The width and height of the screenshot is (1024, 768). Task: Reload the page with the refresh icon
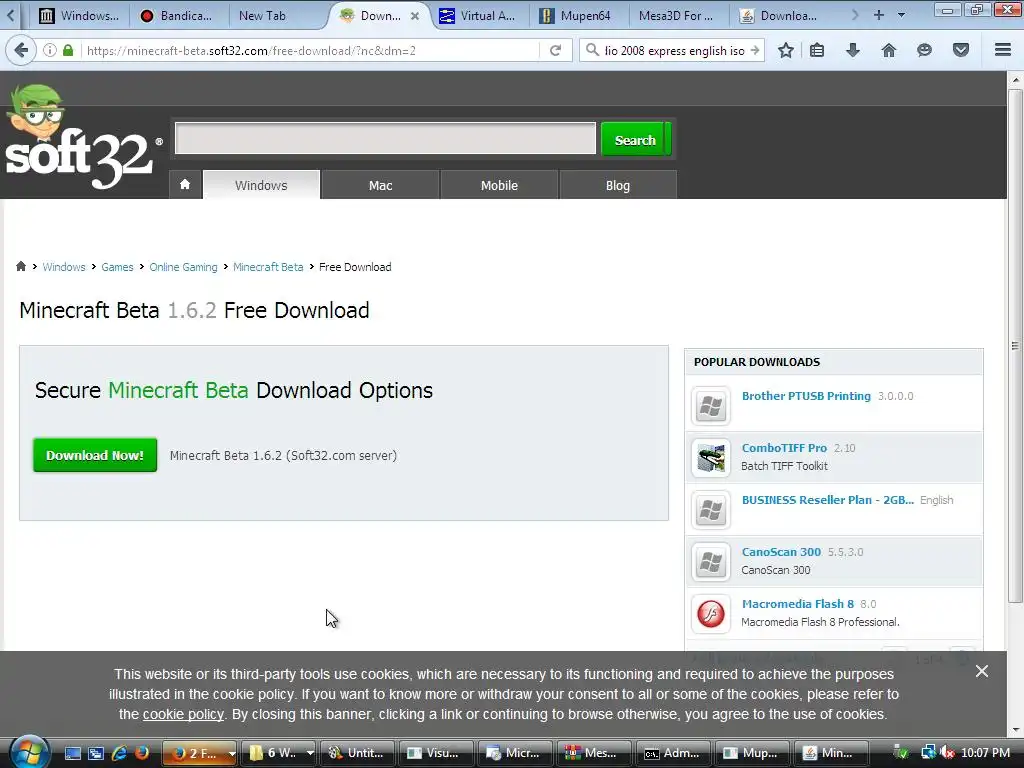pyautogui.click(x=556, y=50)
